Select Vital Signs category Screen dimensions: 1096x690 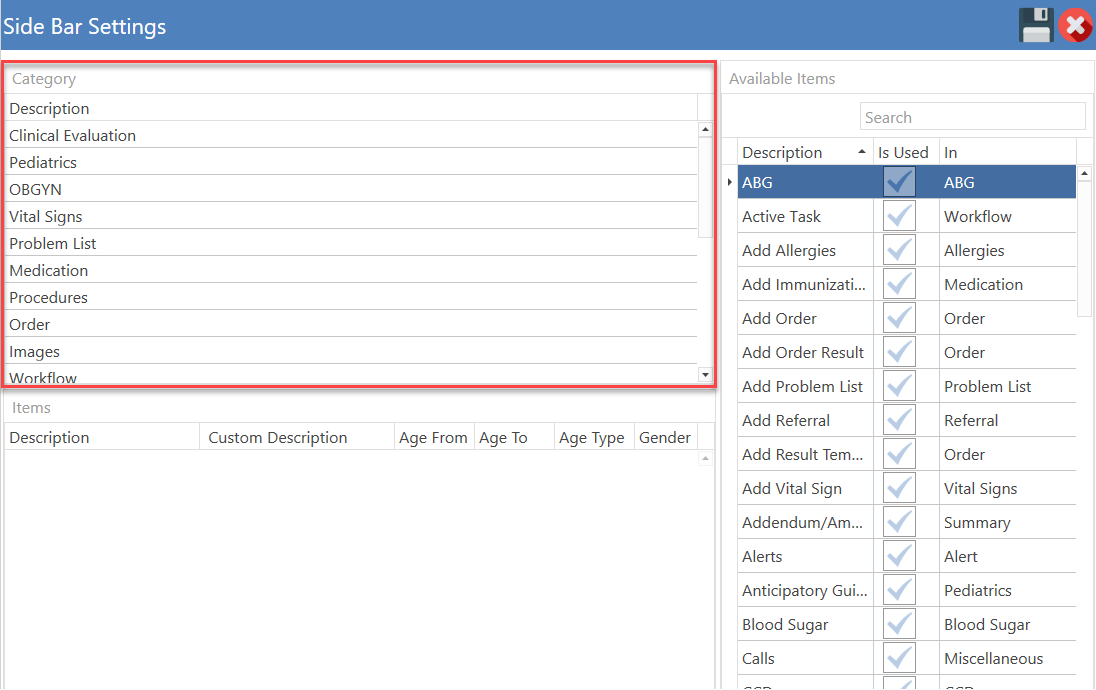tap(351, 216)
